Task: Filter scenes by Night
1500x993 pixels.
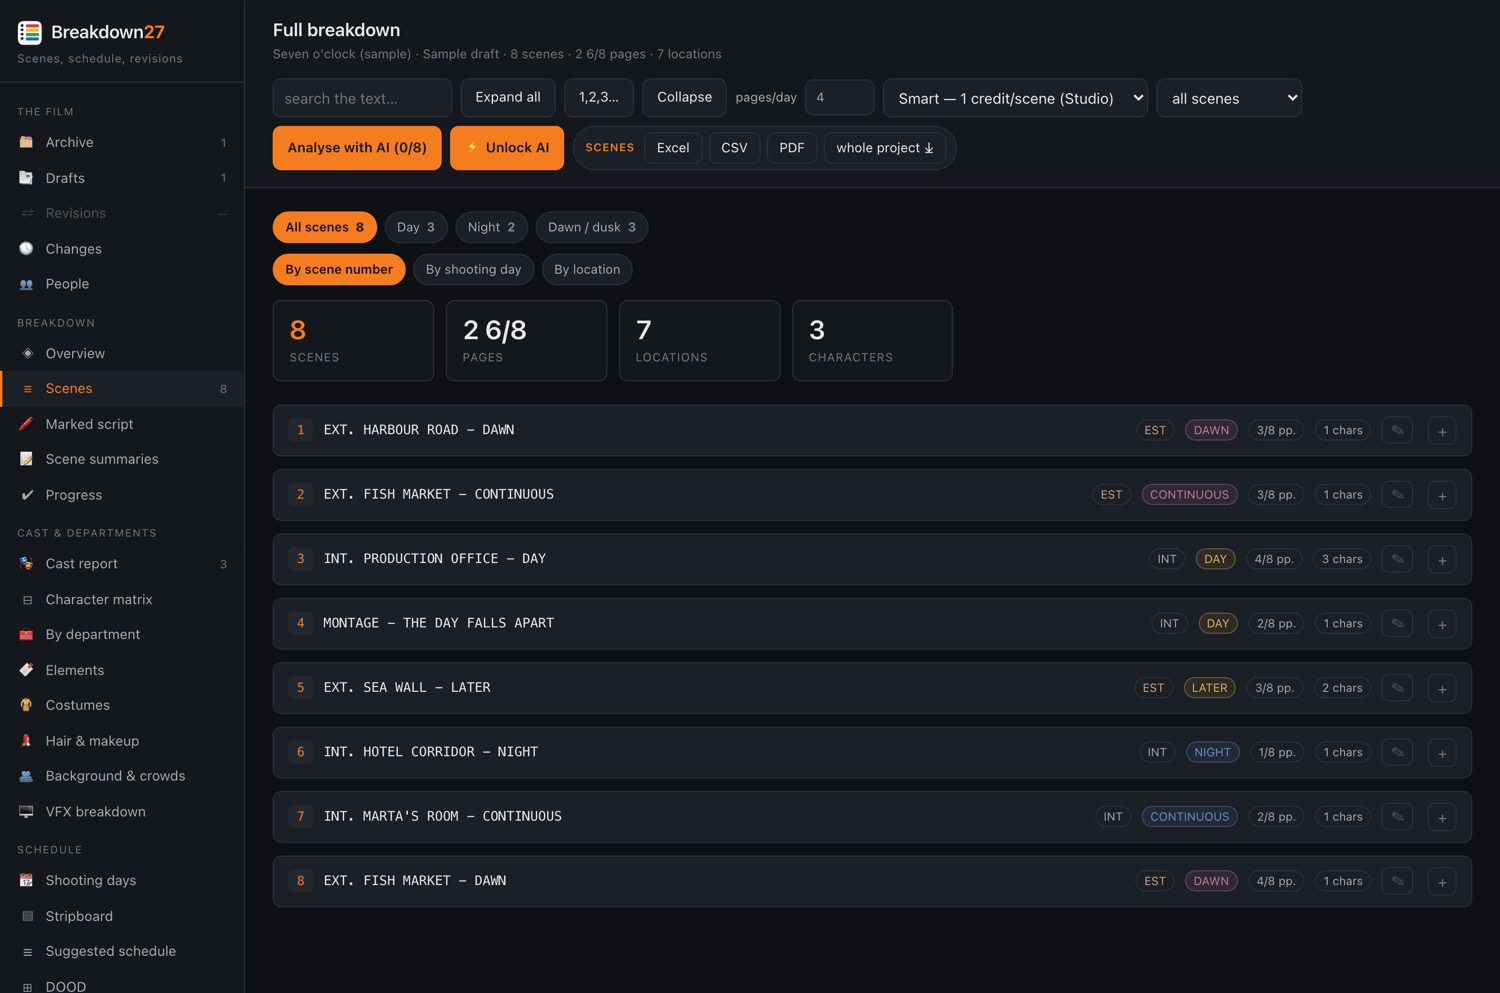Action: (491, 227)
